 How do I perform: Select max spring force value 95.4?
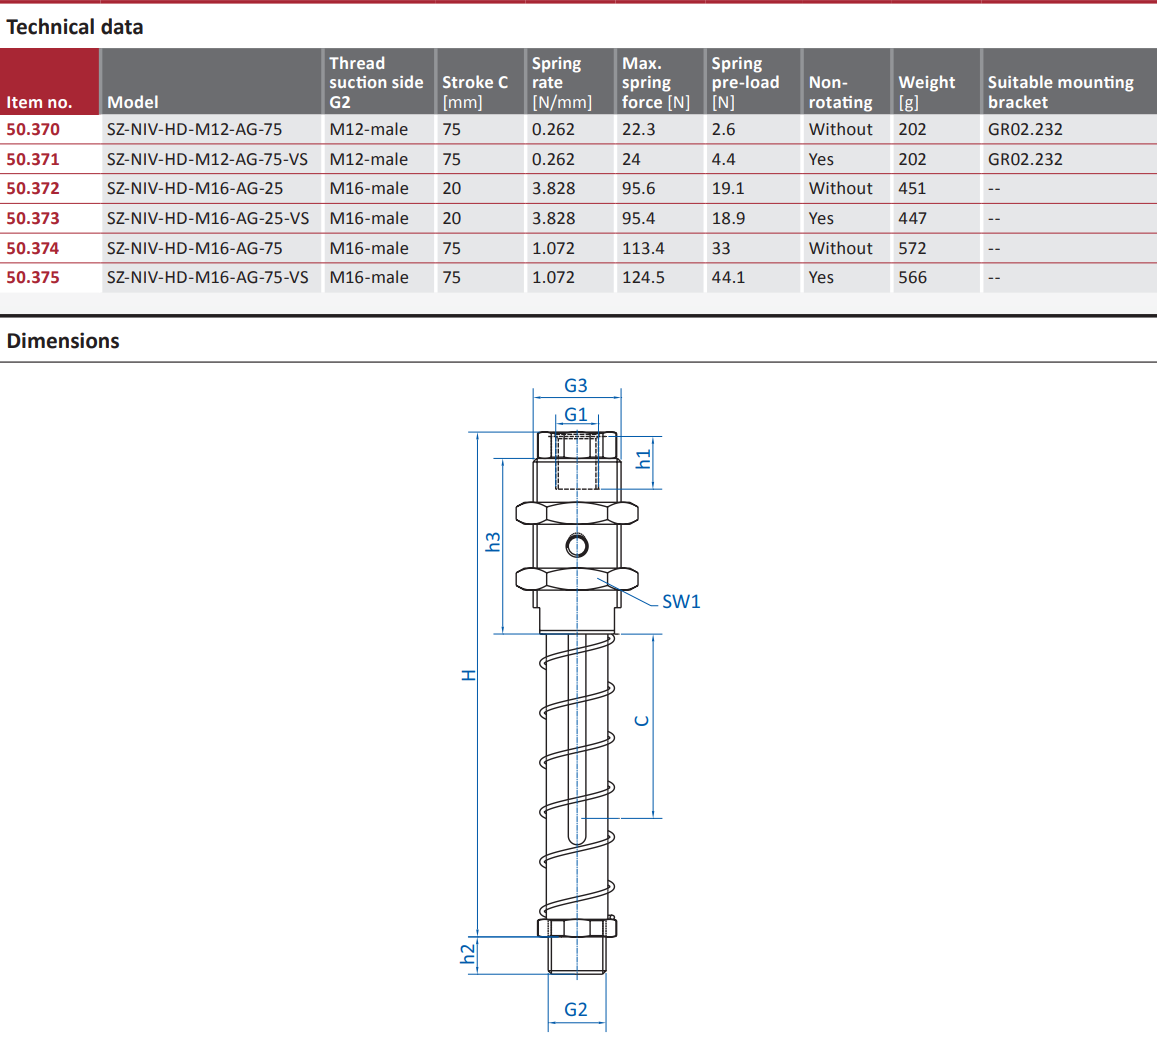pos(639,218)
